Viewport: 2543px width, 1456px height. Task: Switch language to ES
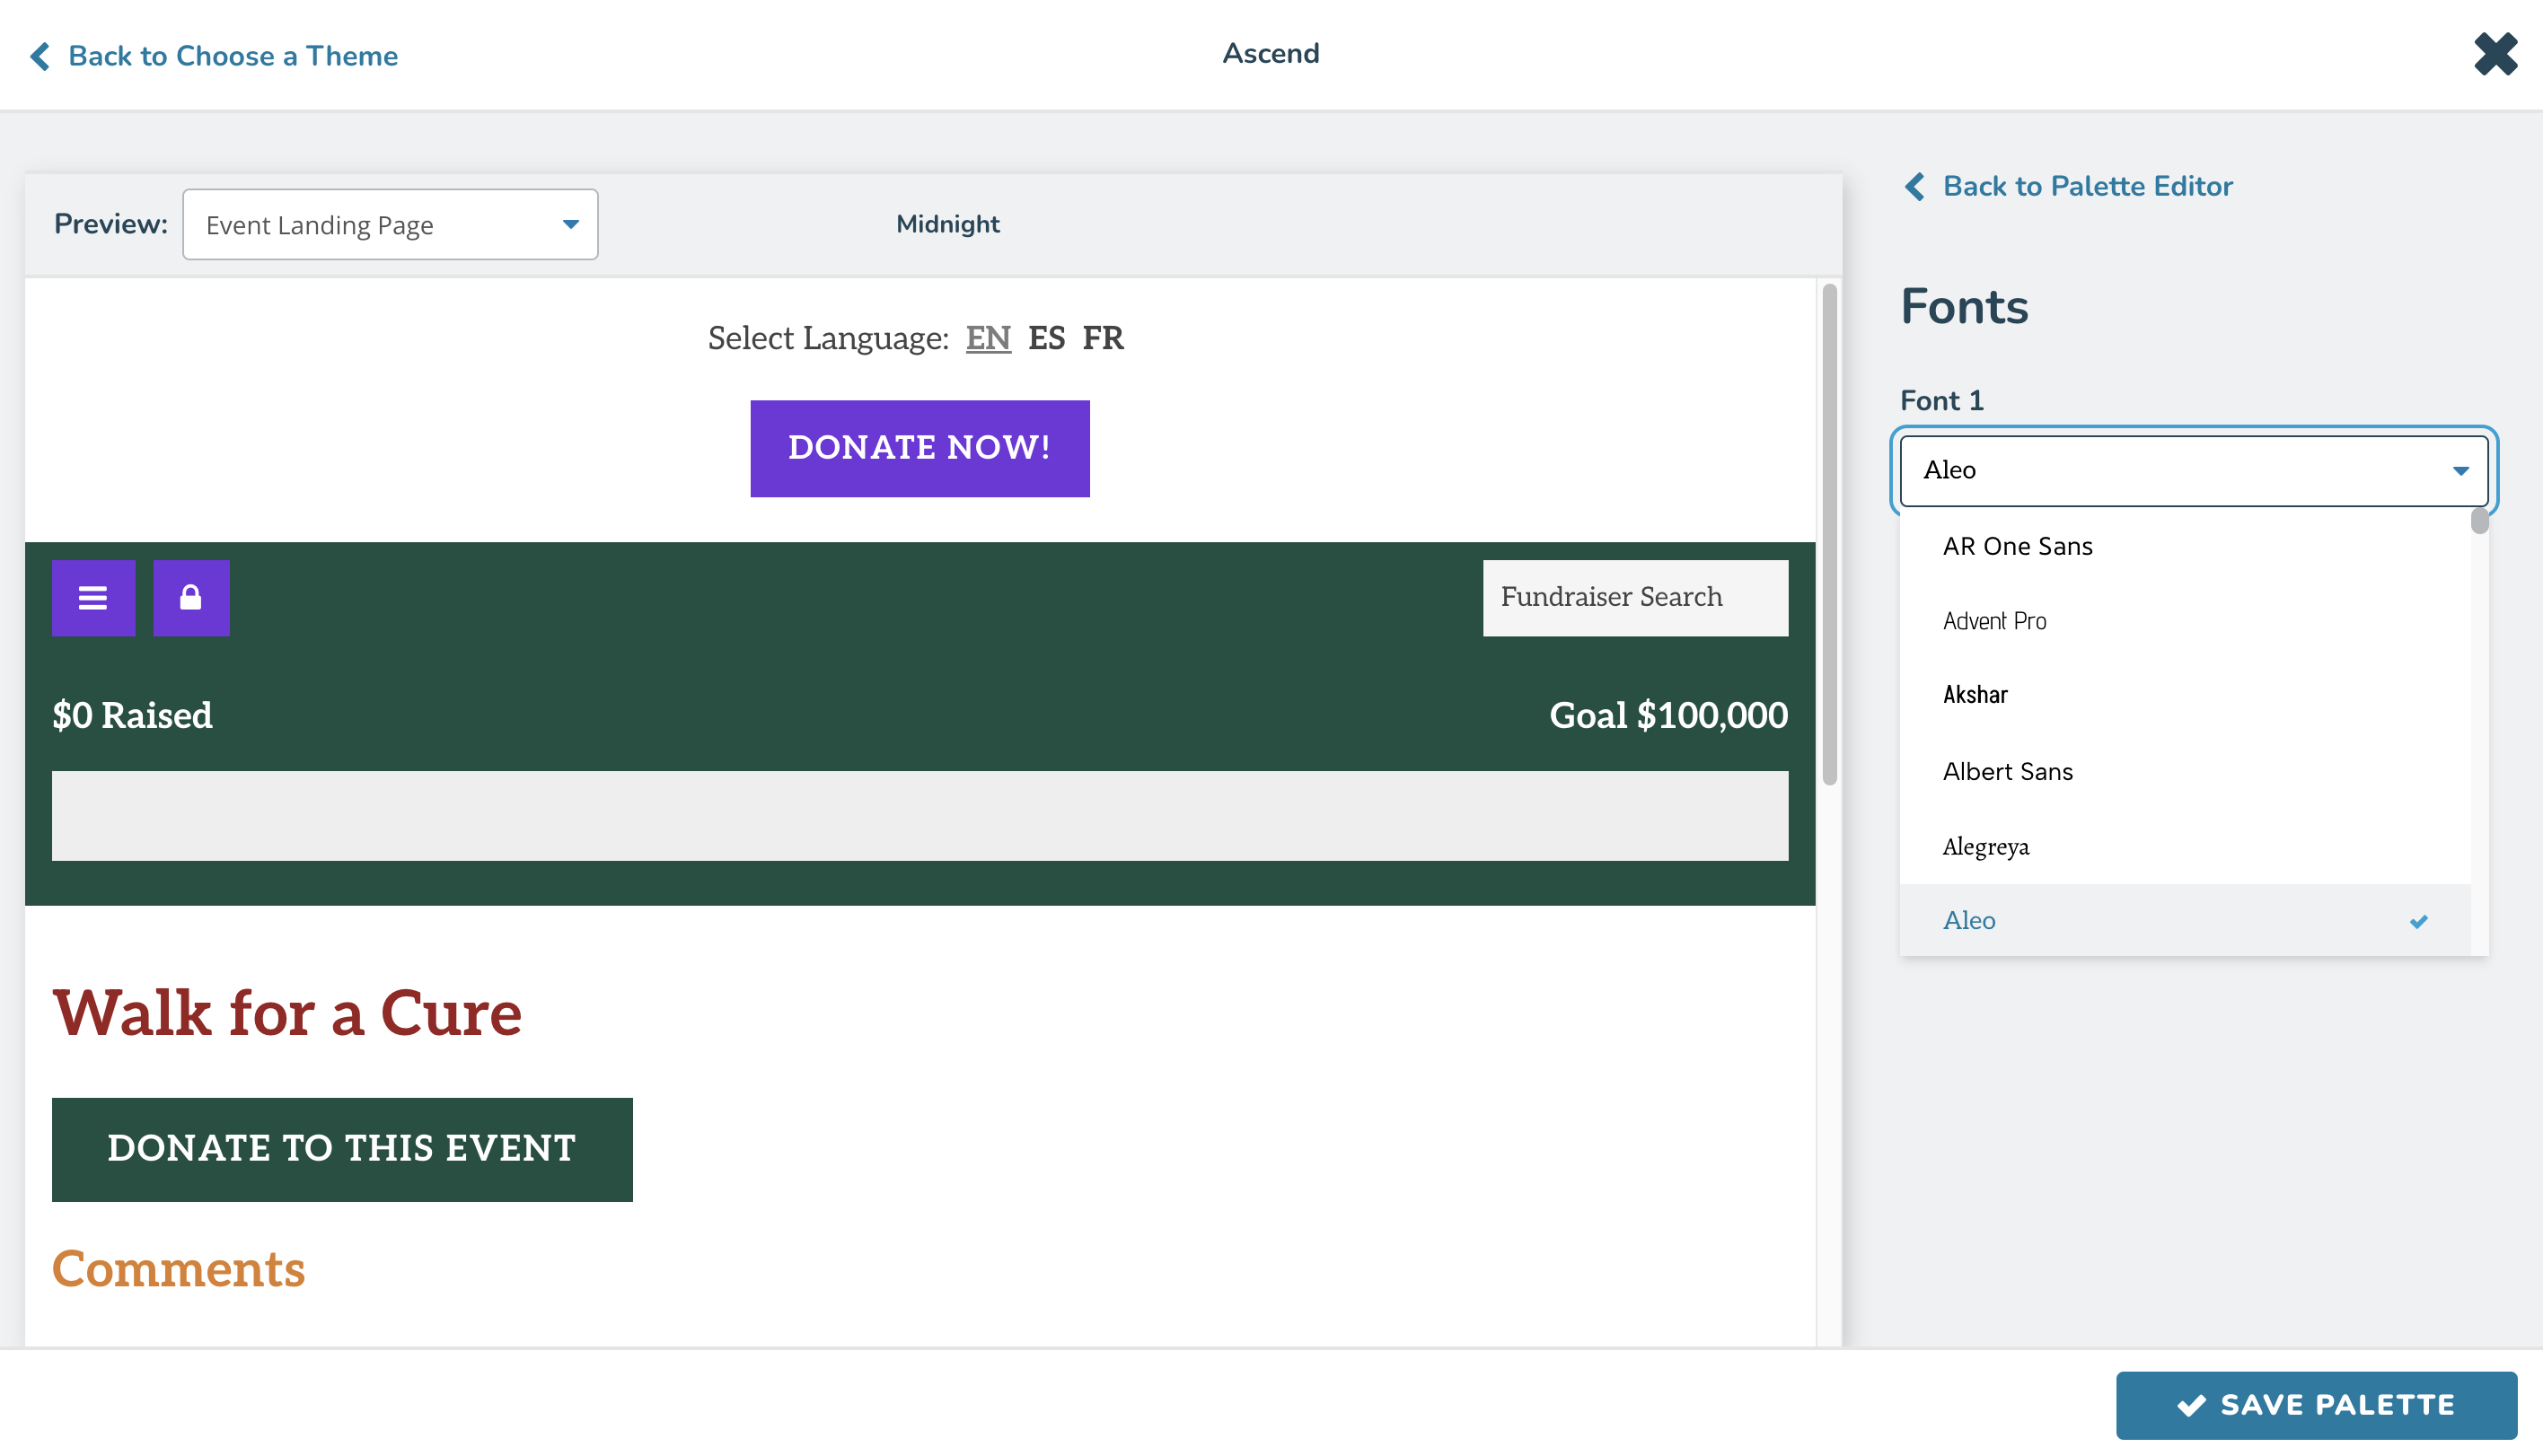click(x=1046, y=338)
